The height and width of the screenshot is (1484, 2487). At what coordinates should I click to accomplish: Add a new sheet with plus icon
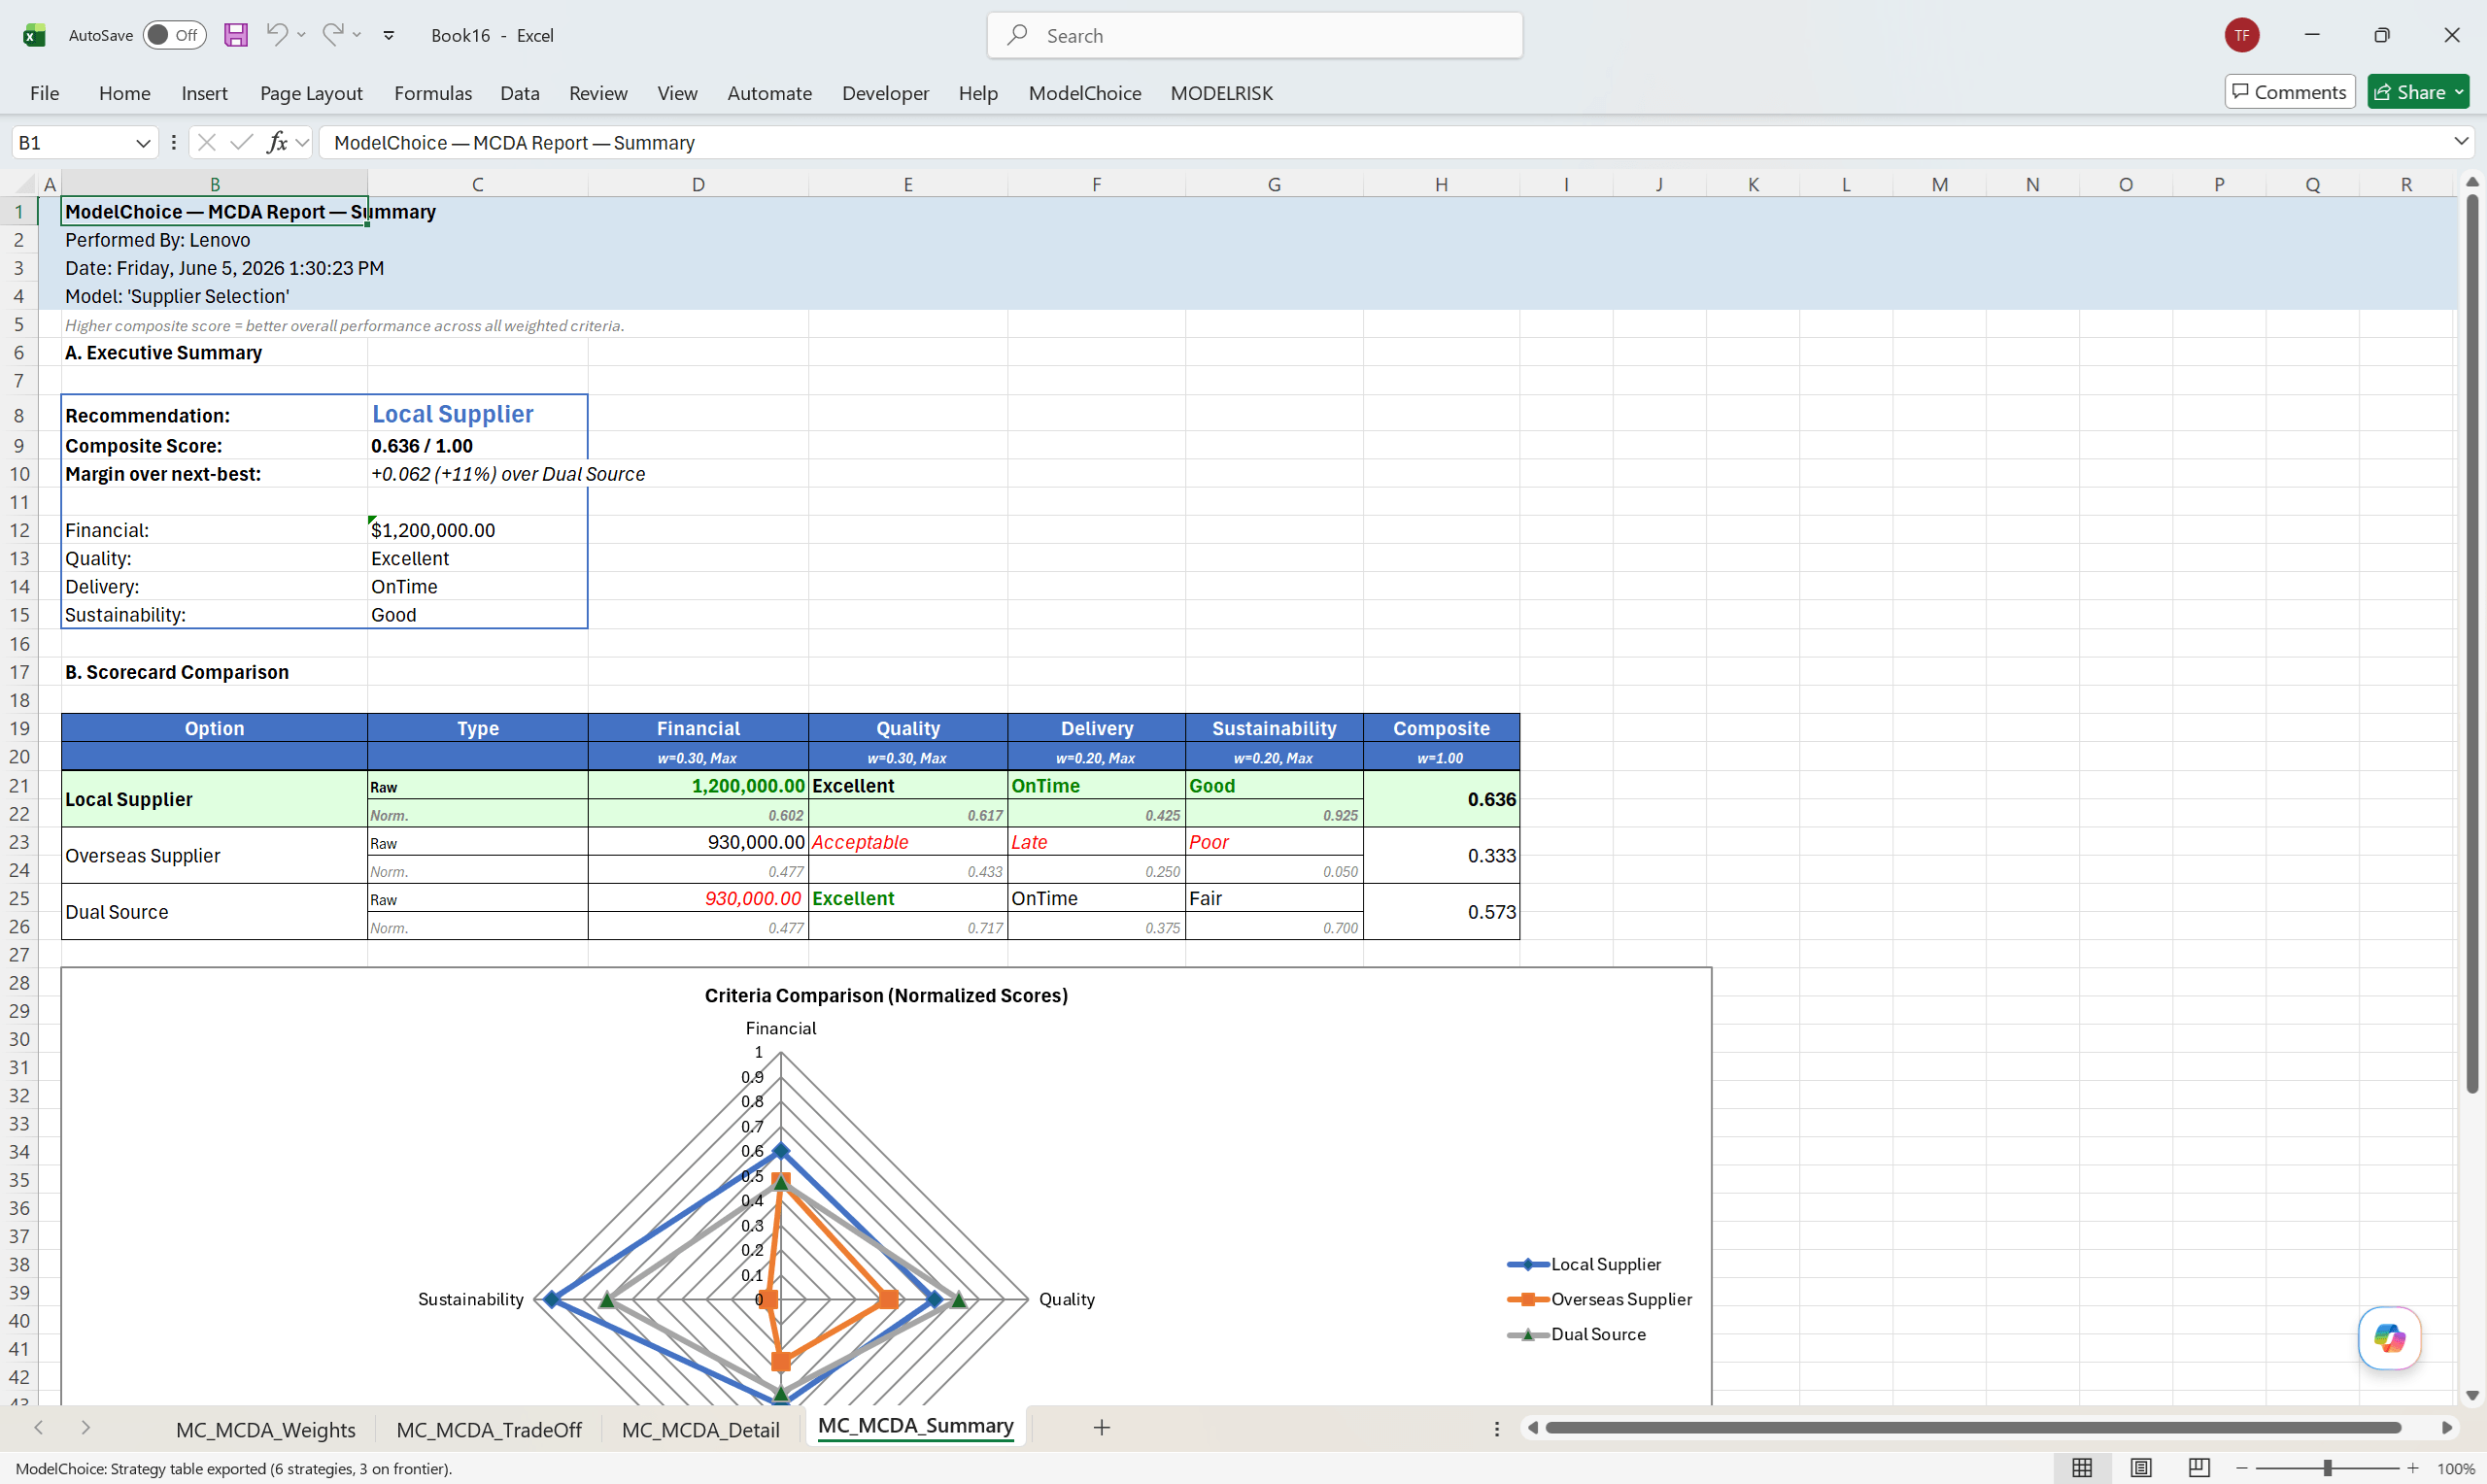[1101, 1427]
